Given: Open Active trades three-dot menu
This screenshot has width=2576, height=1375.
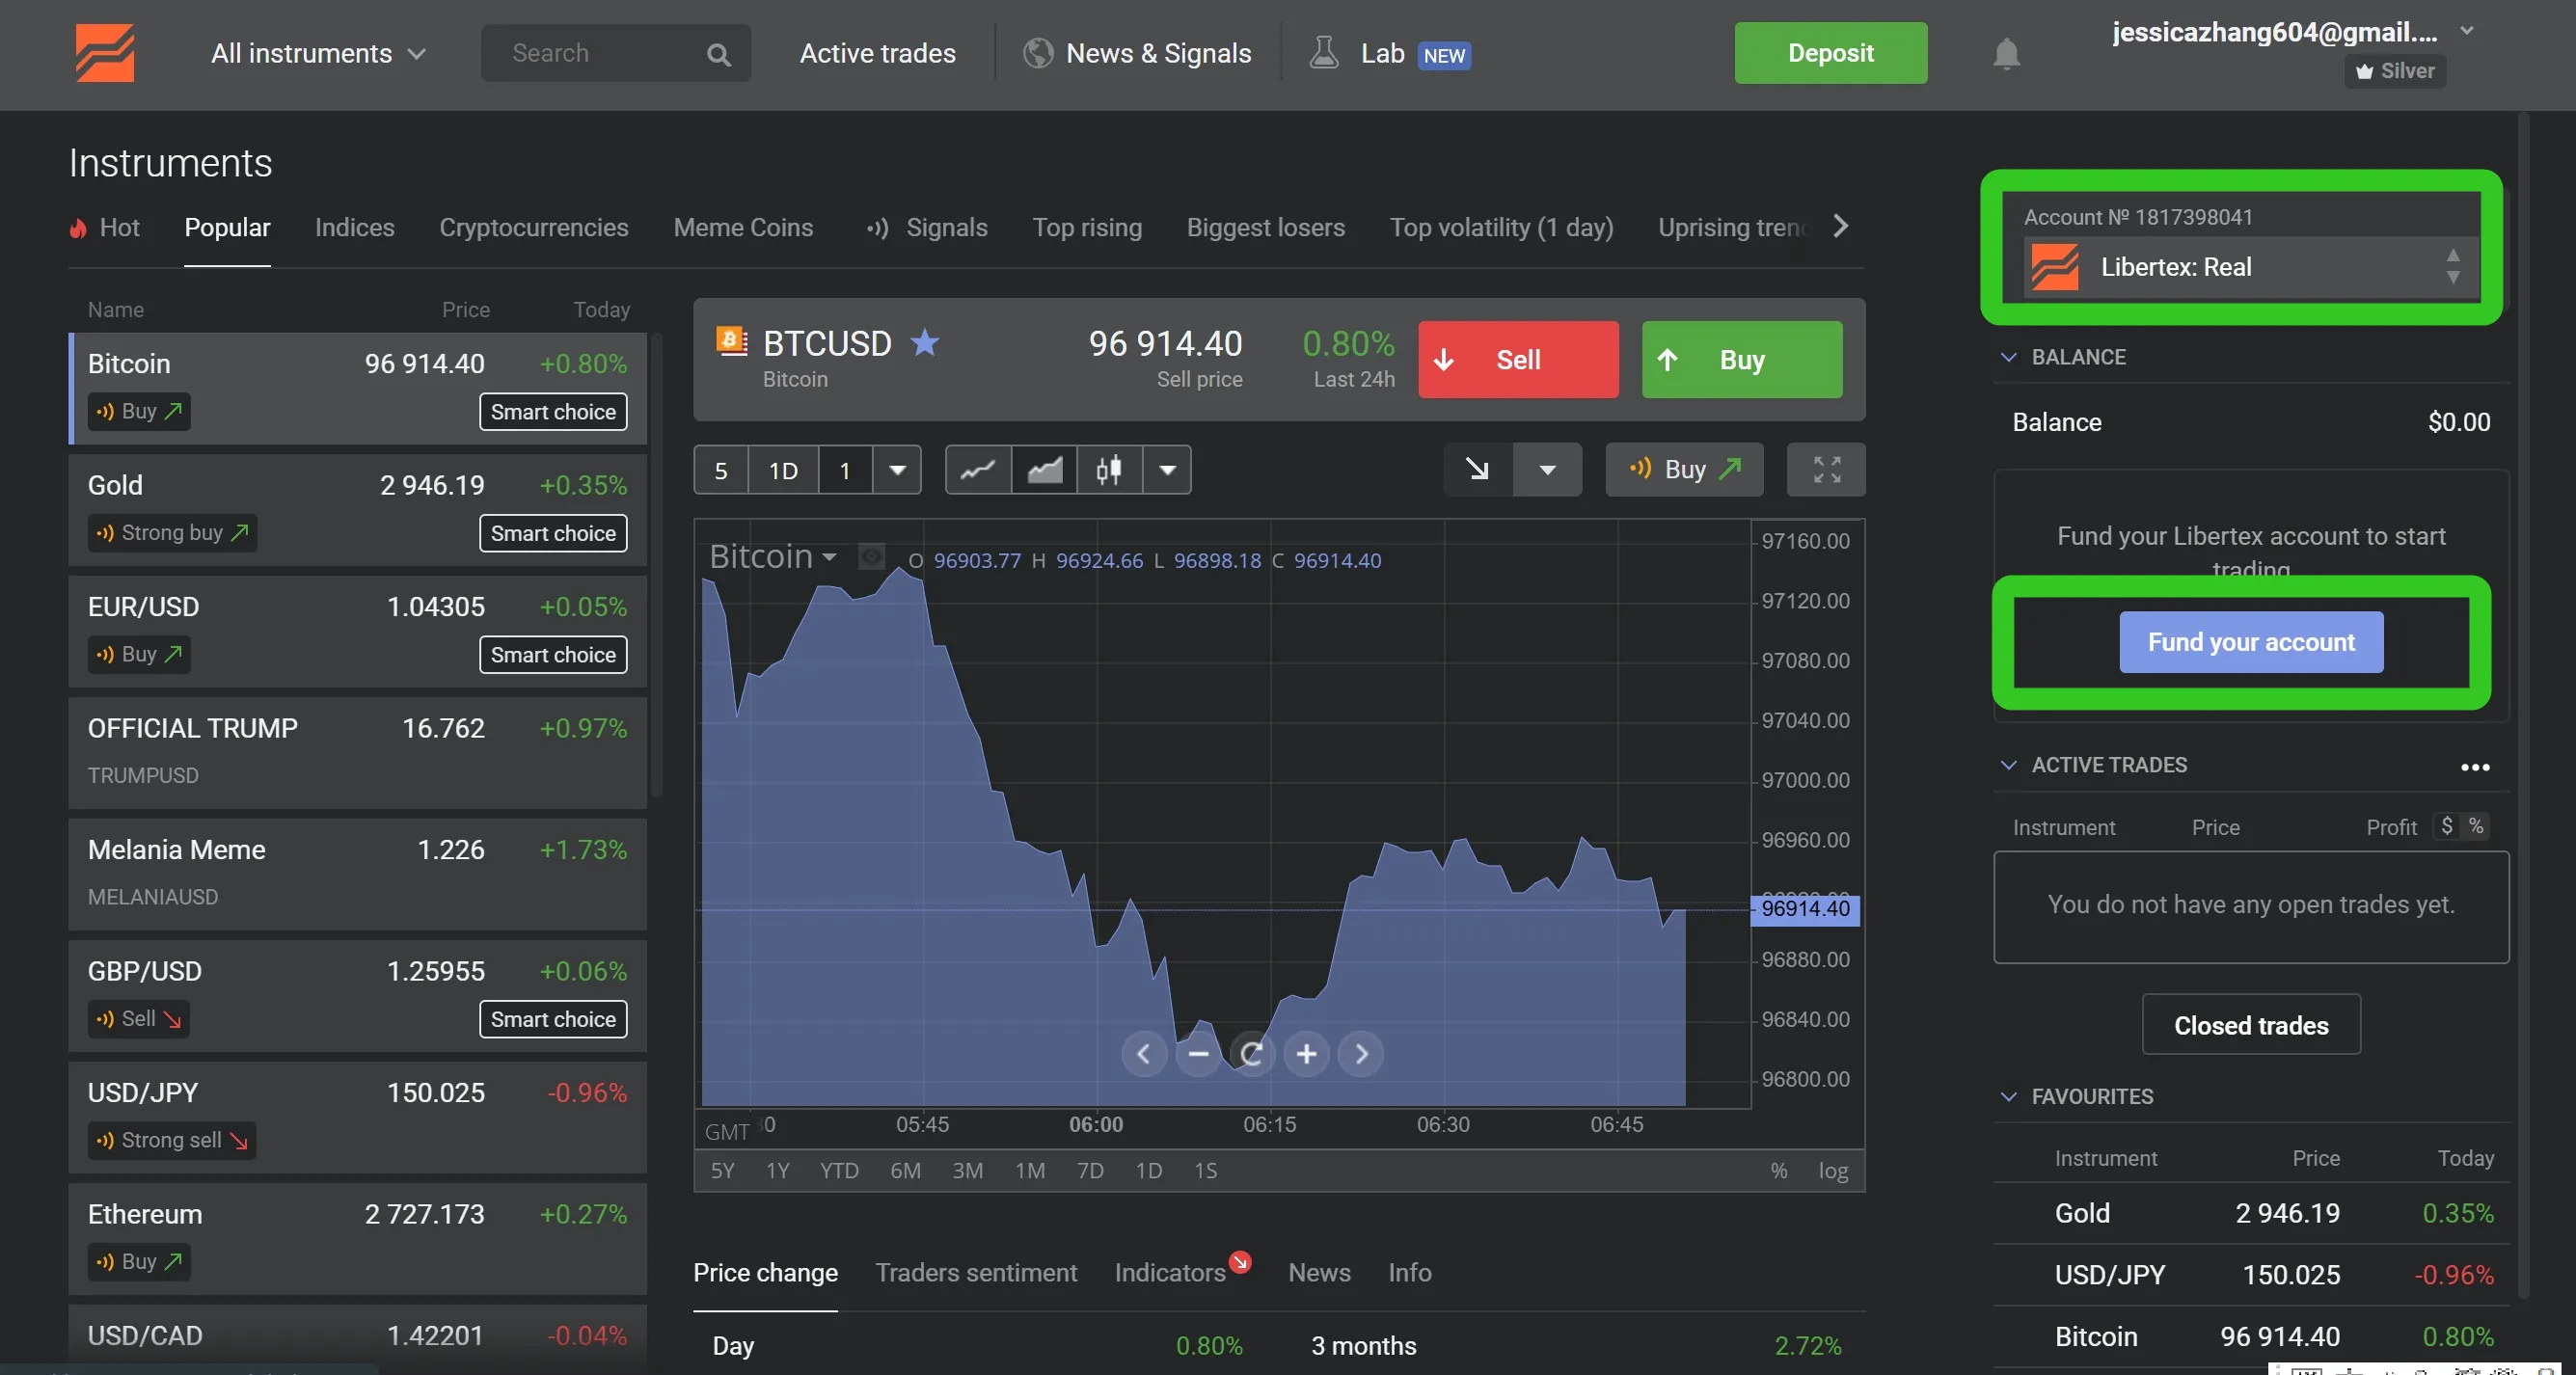Looking at the screenshot, I should coord(2474,767).
